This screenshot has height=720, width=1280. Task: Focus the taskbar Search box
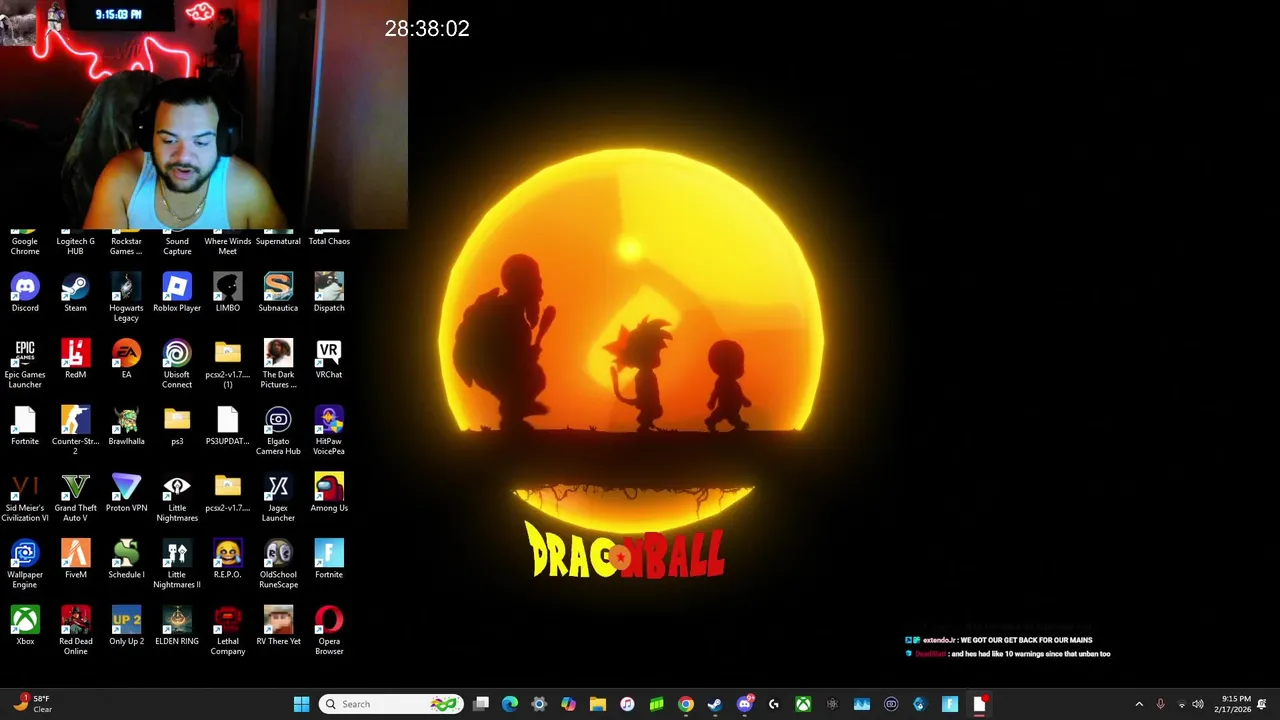click(x=391, y=704)
